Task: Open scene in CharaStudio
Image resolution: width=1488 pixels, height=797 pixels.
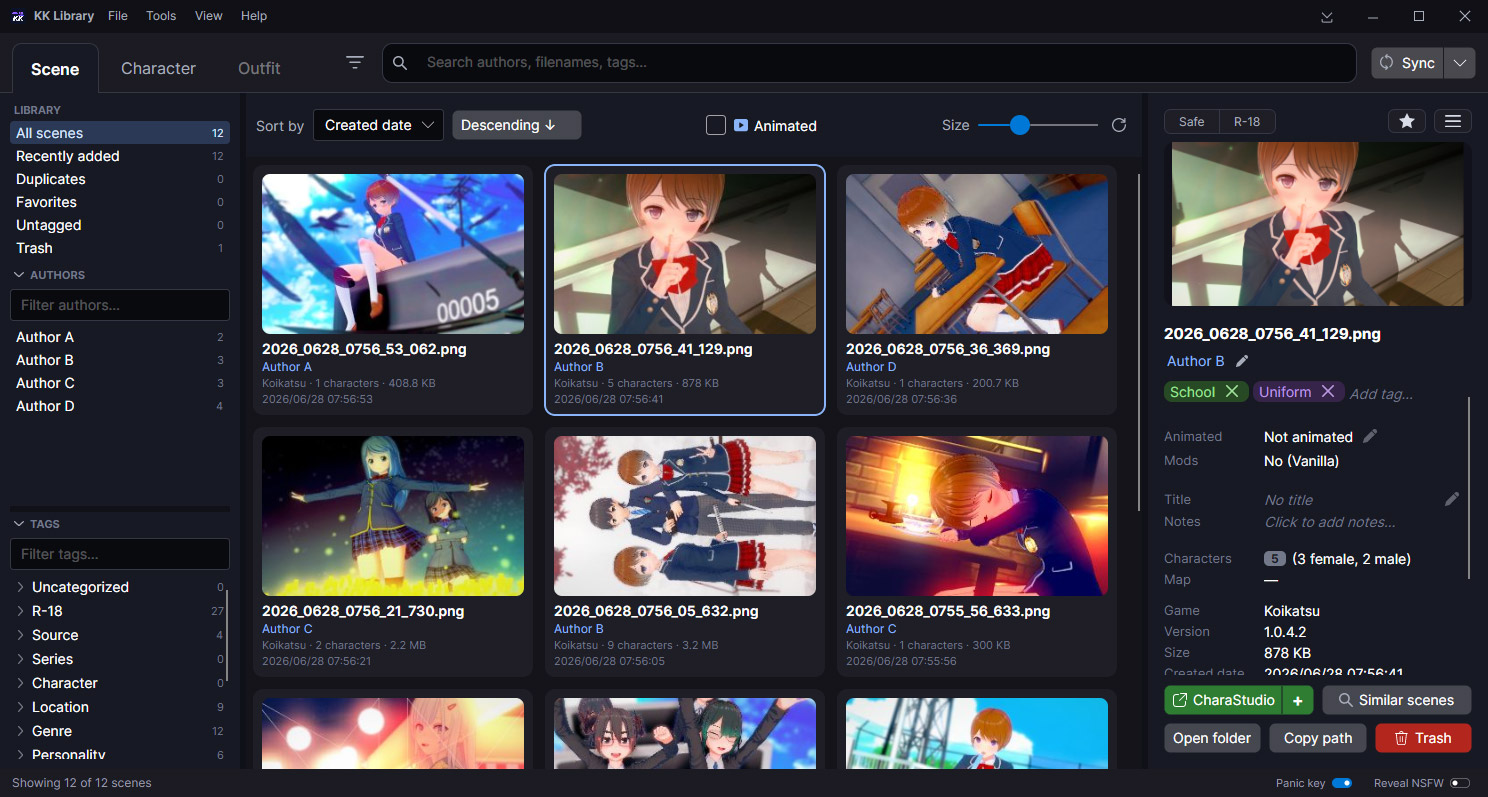Action: pos(1223,701)
